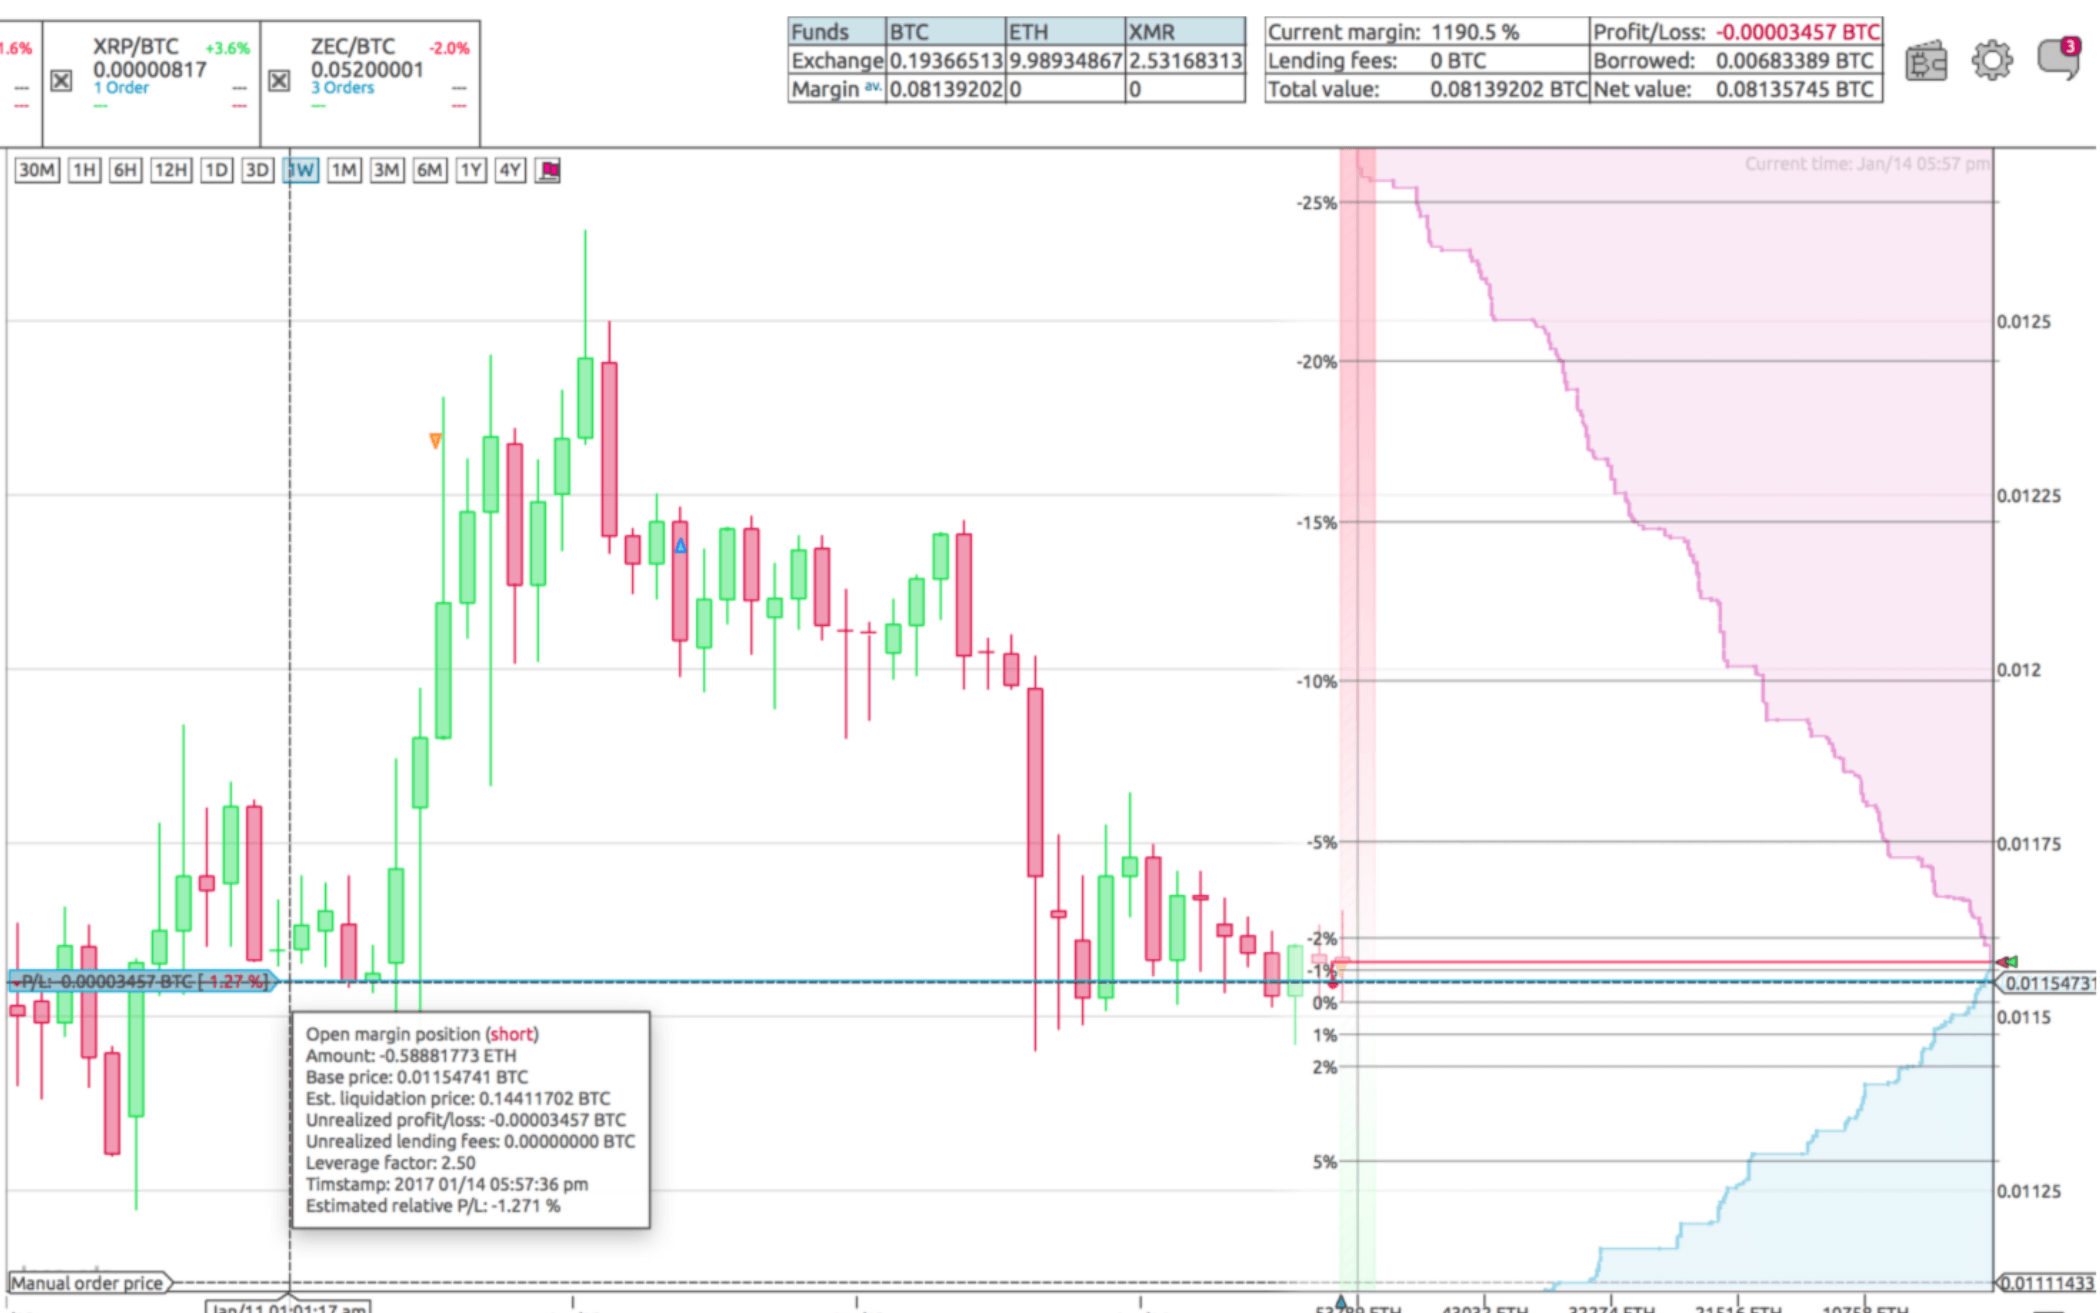Click Borrowed 0.00683389 BTC value
This screenshot has width=2100, height=1313.
(1794, 61)
